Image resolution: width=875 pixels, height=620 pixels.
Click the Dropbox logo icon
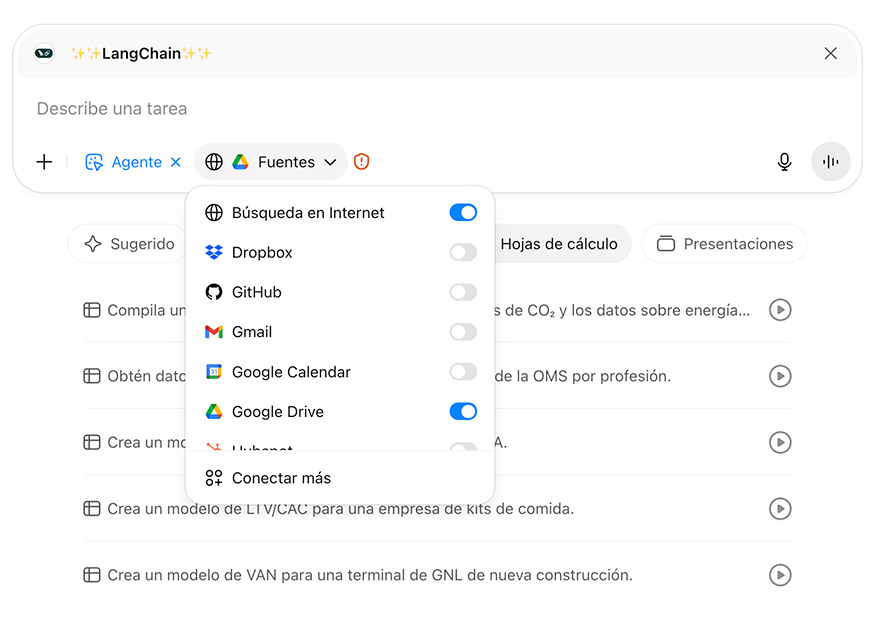[214, 252]
